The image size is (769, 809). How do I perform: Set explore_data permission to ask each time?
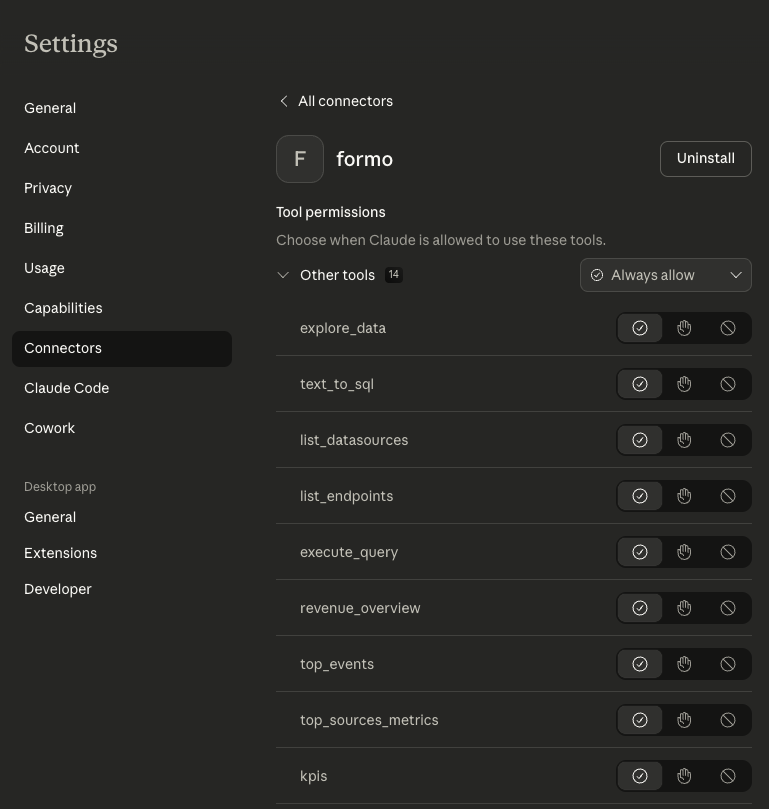click(684, 327)
